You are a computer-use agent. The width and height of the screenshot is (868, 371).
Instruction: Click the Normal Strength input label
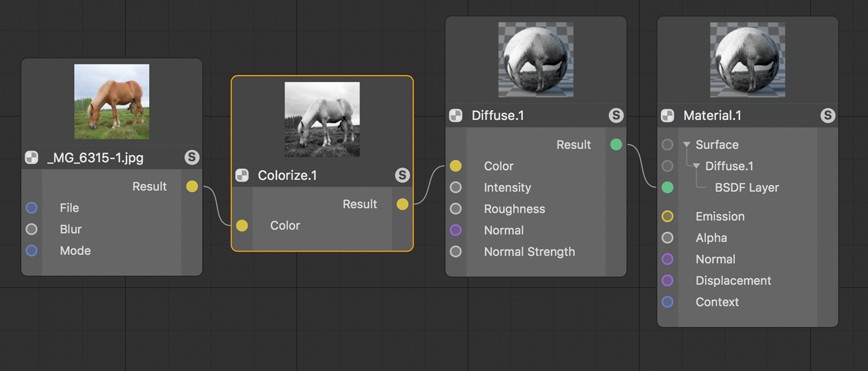tap(529, 252)
